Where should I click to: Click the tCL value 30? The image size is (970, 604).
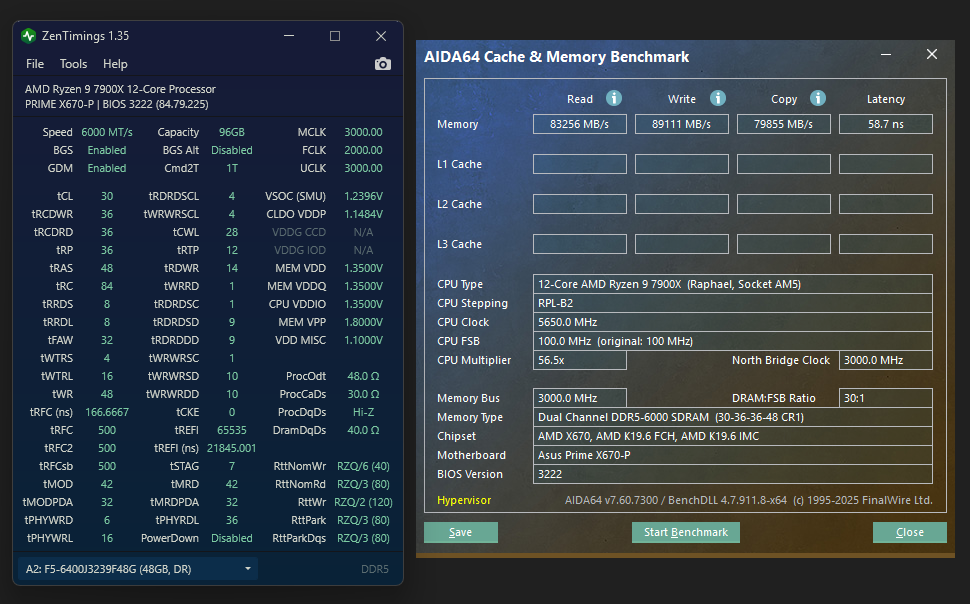coord(107,196)
